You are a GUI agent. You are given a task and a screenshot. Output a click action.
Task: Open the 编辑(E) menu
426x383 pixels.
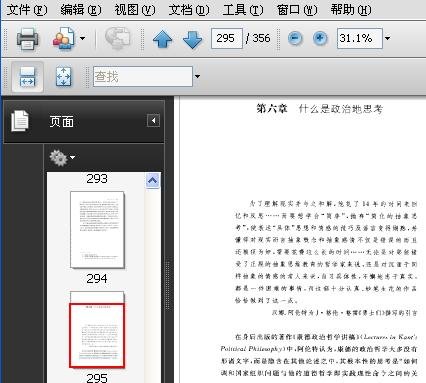coord(81,10)
